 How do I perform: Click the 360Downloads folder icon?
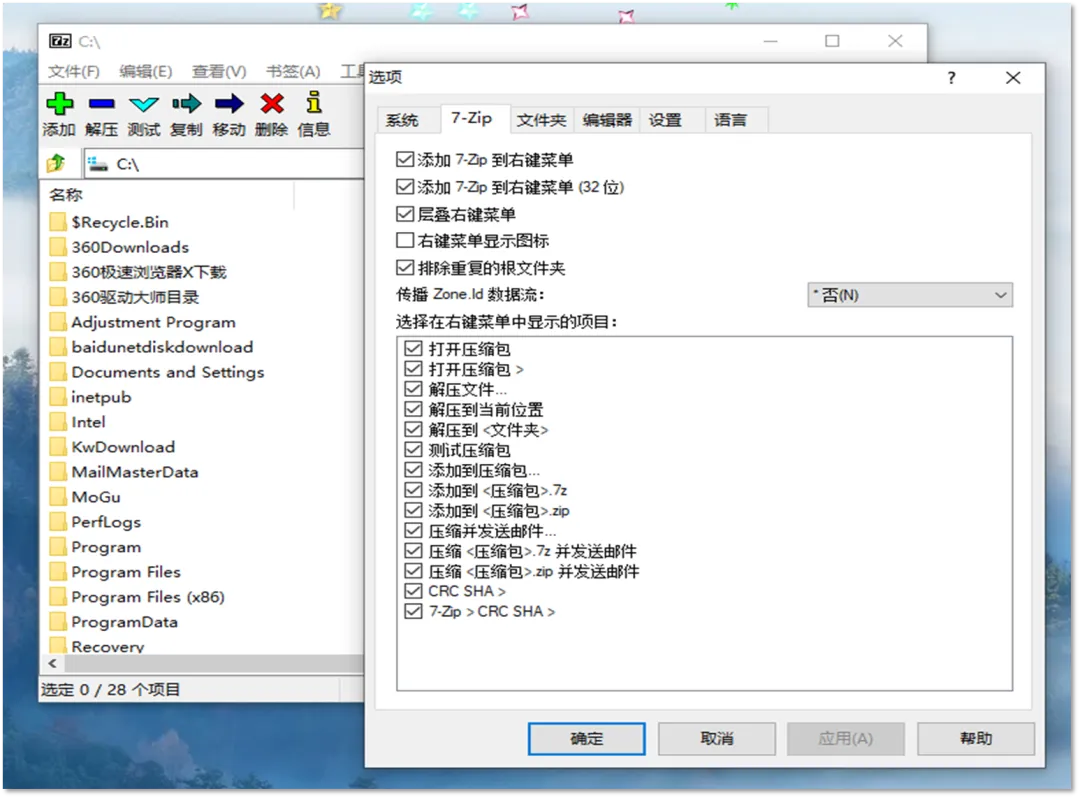(59, 247)
